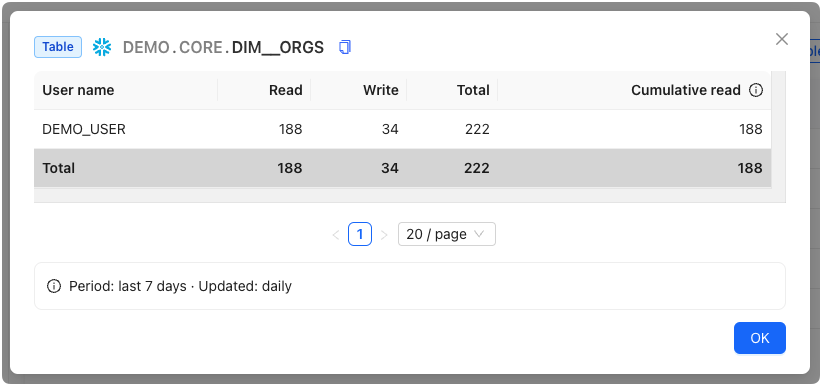Copy the DEMO.CORE.DIM__ORGS table name
Screen dimensions: 822x386
coord(344,47)
